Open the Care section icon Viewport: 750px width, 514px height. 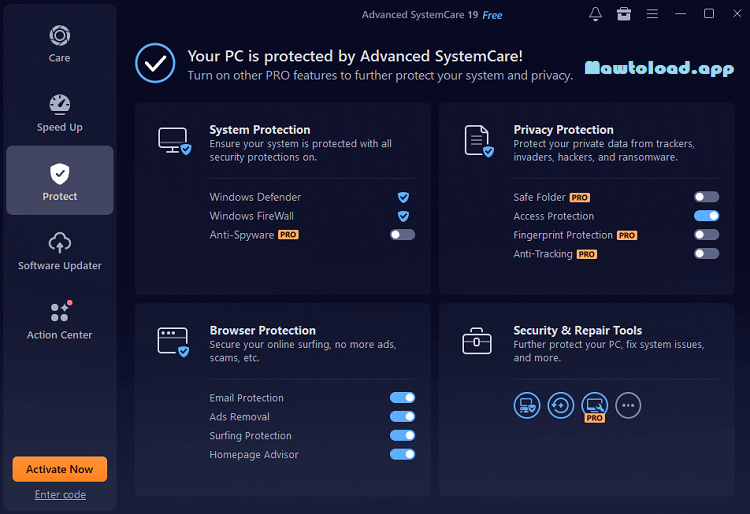(59, 35)
